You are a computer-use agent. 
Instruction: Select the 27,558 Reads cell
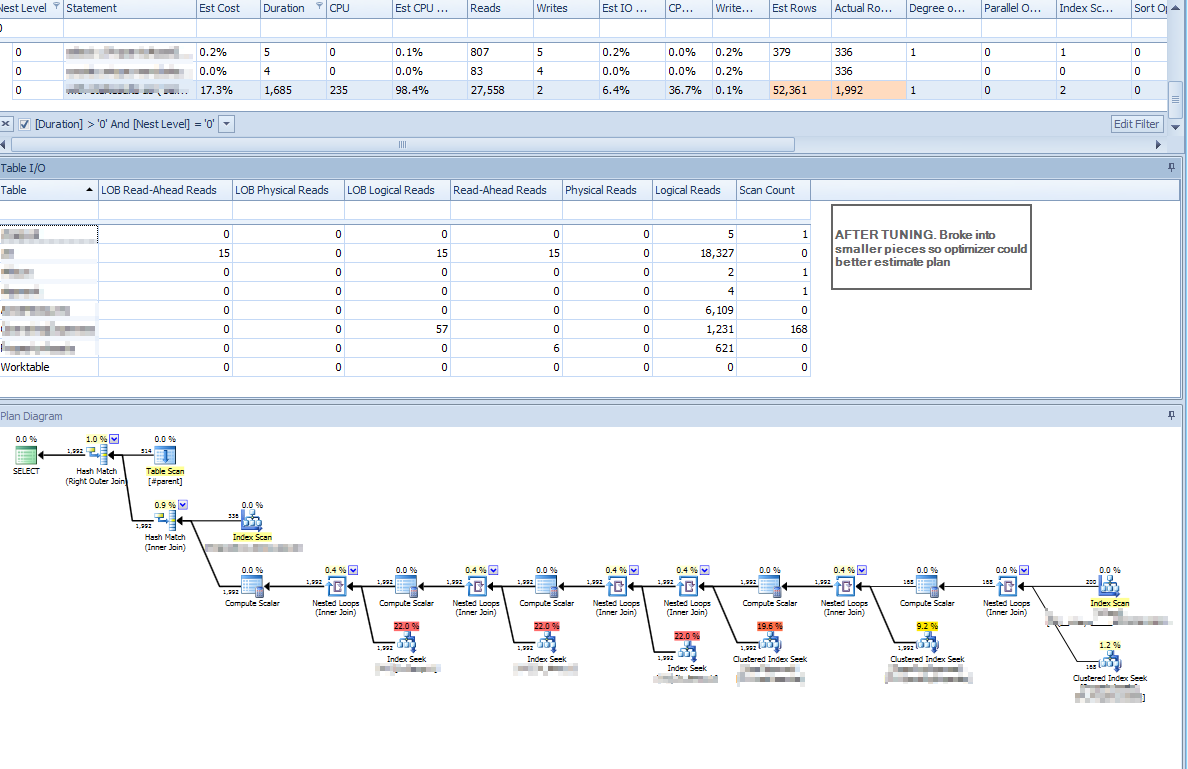pos(500,89)
